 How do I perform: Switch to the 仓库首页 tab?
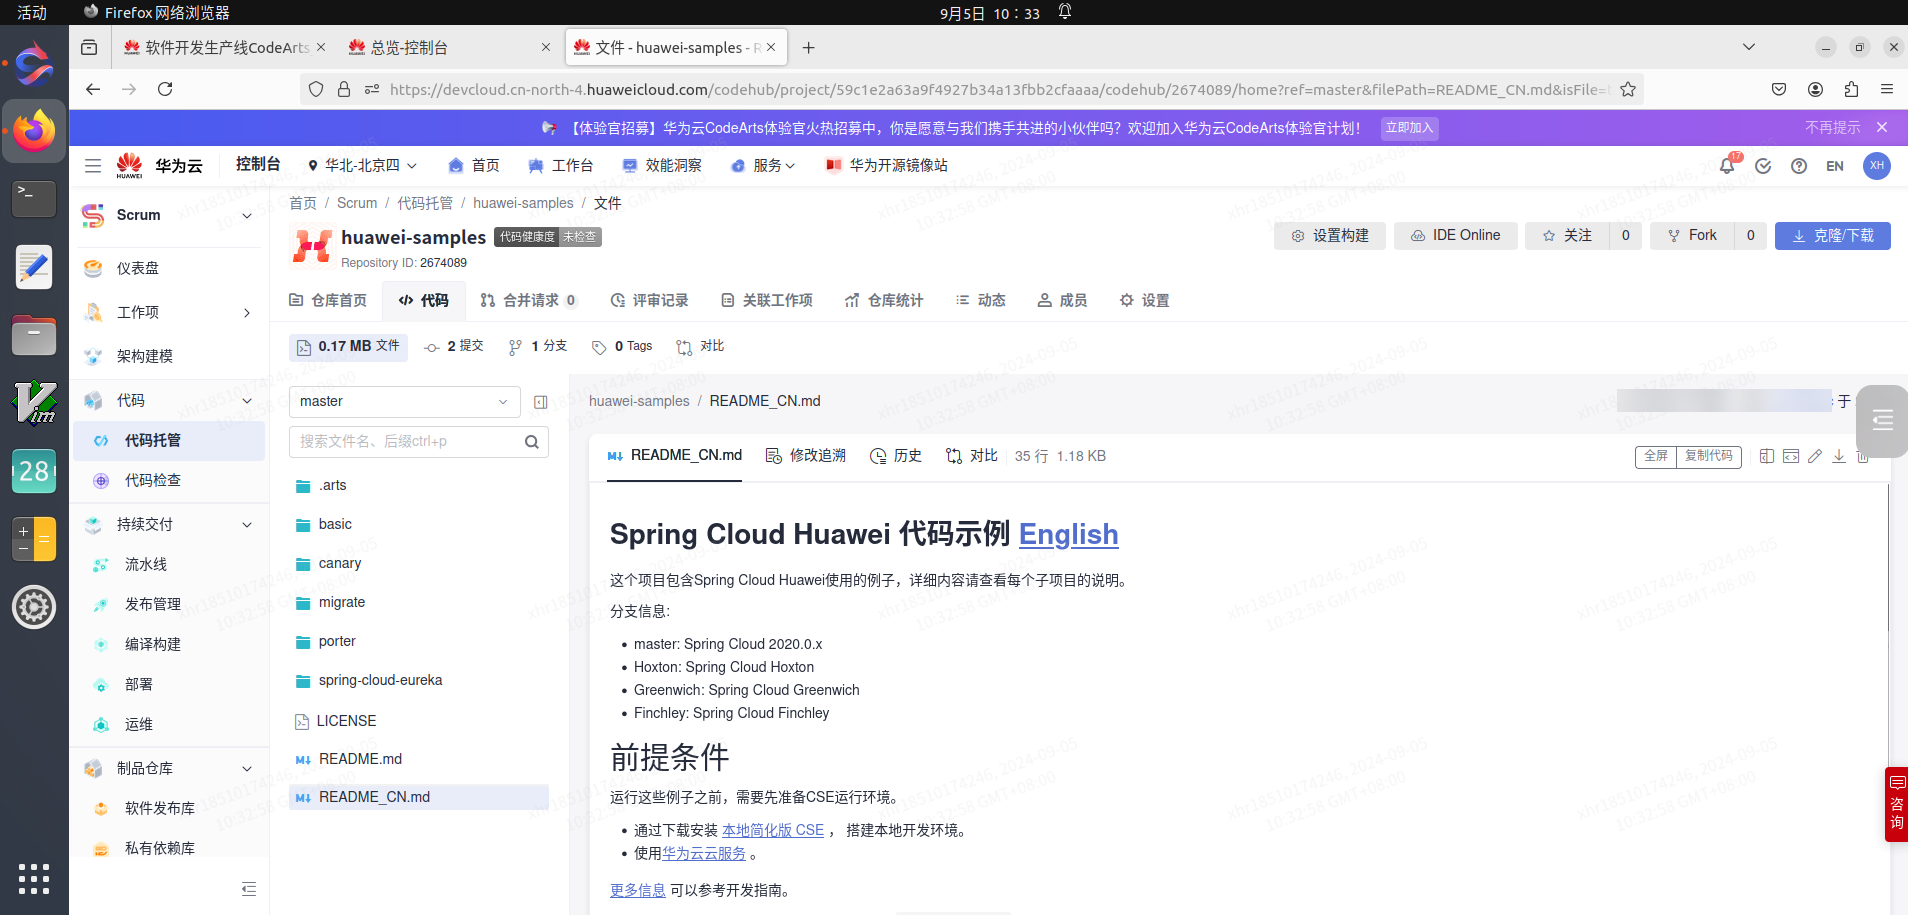coord(328,300)
